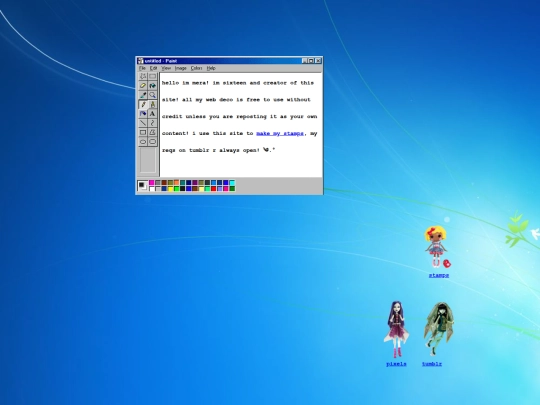Click the green-haired doll above tumblr
The width and height of the screenshot is (540, 405).
[438, 329]
